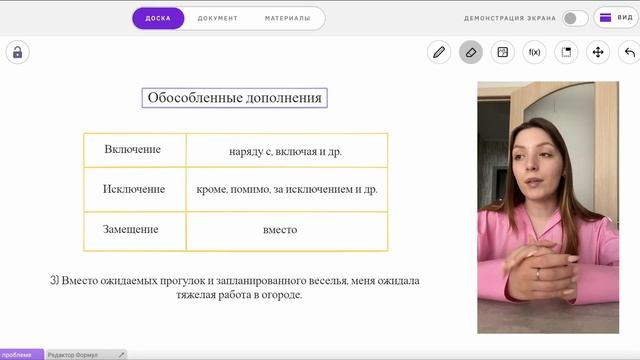640x360 pixels.
Task: Click the проблема button at bottom
Action: 21,355
